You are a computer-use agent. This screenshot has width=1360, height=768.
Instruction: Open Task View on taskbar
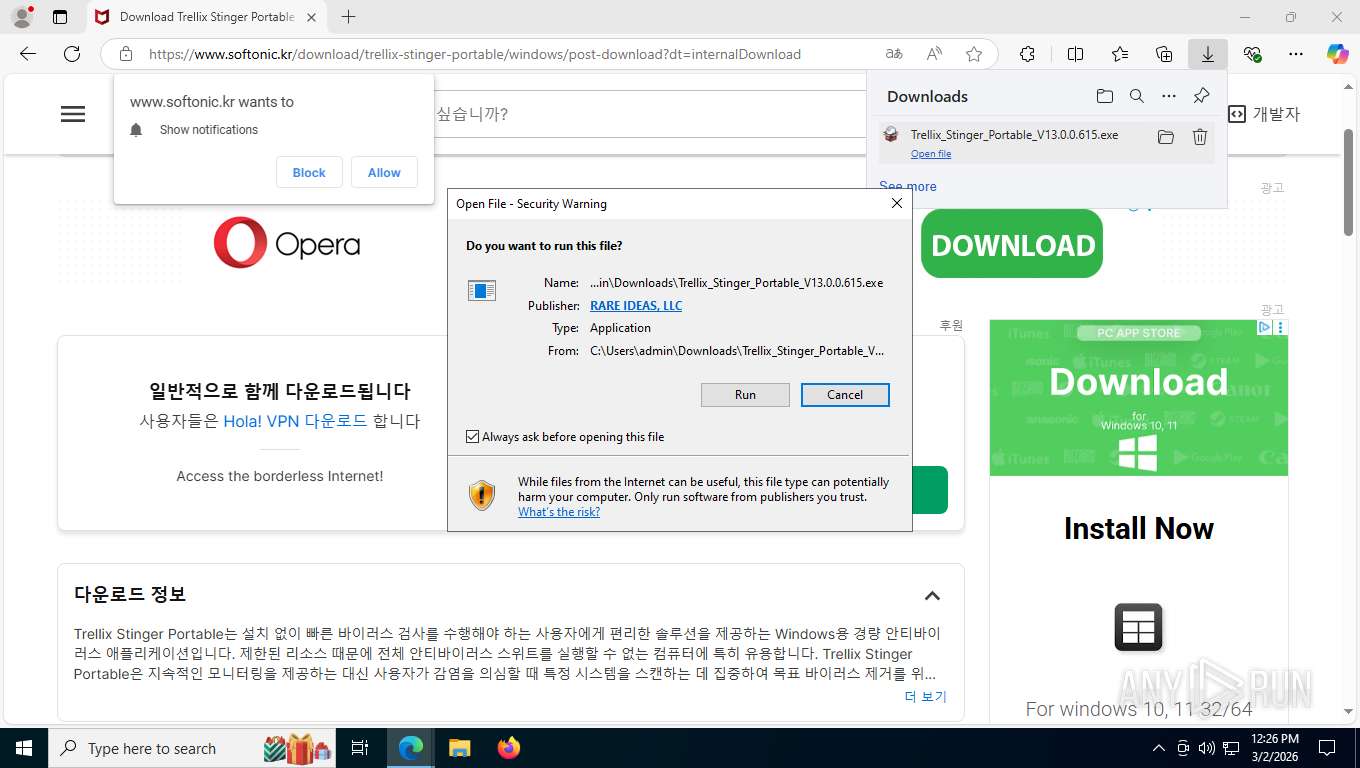click(361, 748)
